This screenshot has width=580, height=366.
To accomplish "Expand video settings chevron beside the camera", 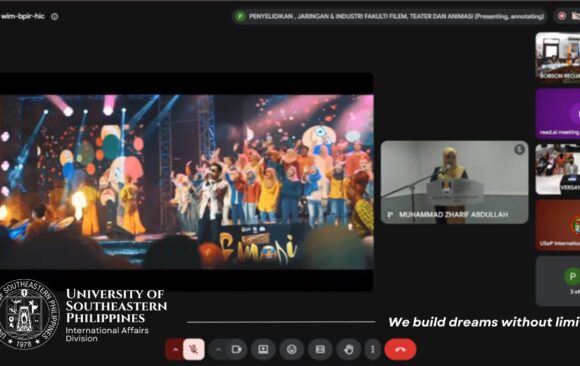I will click(218, 349).
